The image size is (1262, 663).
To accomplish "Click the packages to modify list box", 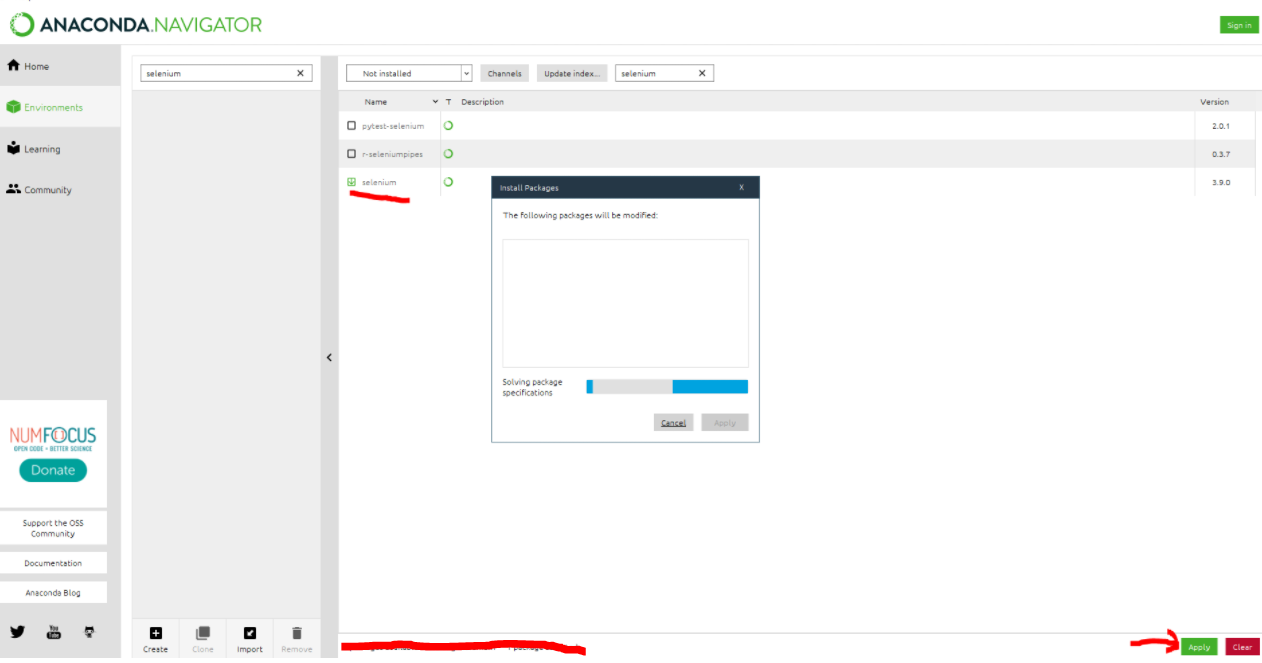I will point(625,303).
